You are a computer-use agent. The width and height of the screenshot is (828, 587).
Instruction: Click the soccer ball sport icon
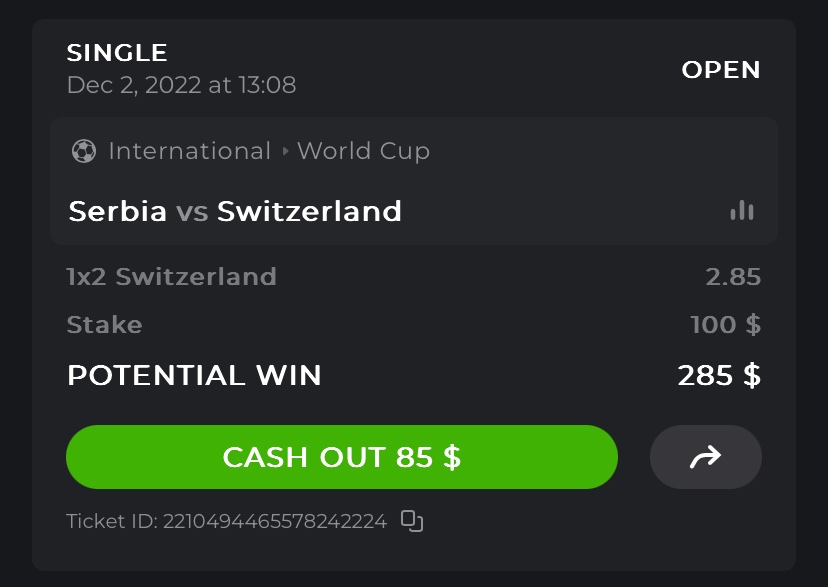[84, 151]
